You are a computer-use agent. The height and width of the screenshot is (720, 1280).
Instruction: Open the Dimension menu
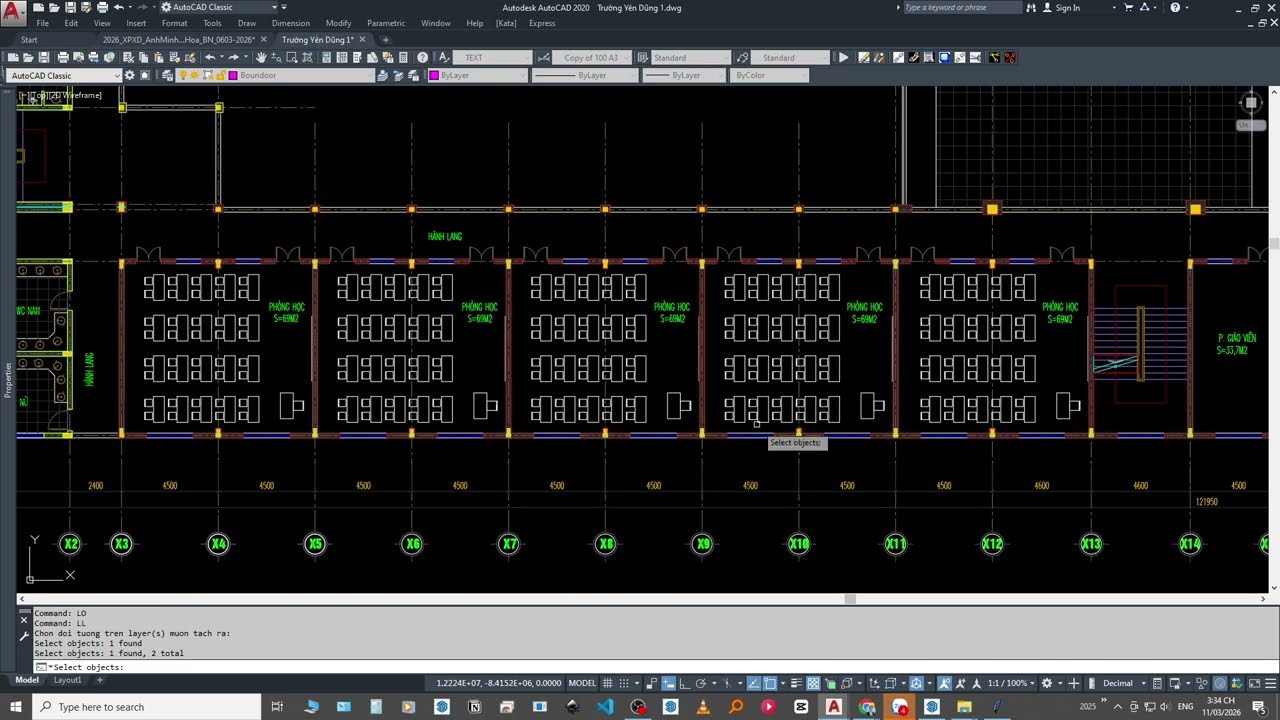pos(290,23)
